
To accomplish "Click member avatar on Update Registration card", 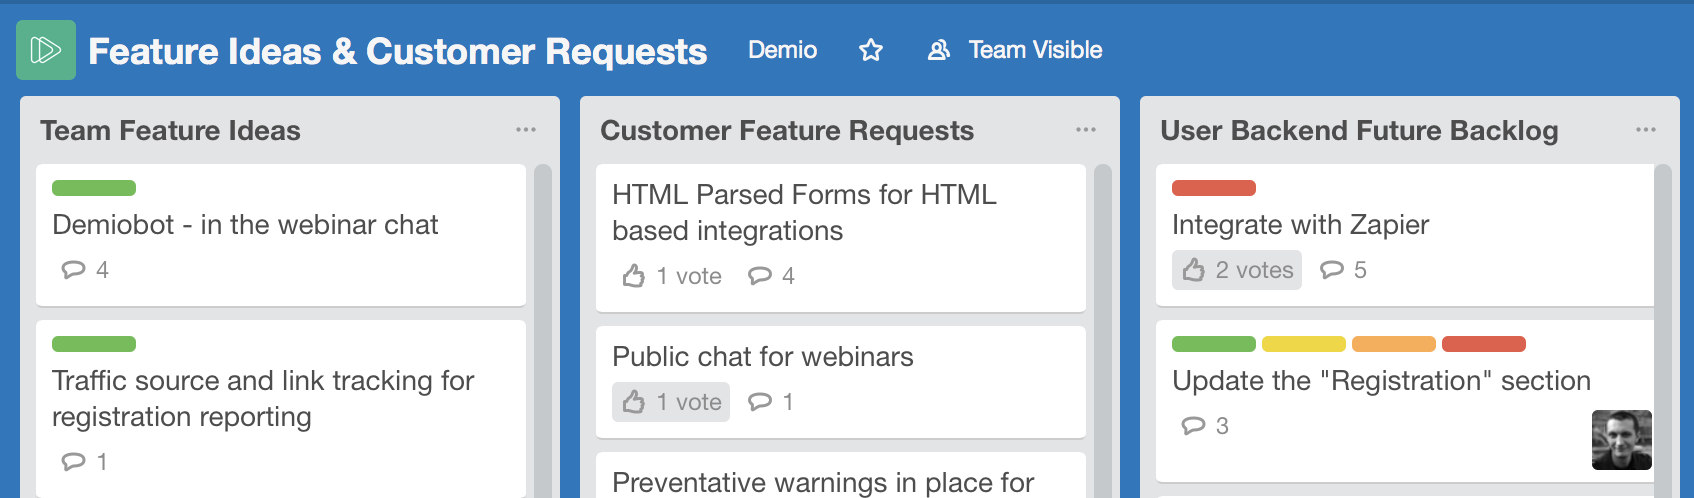I will coord(1622,440).
